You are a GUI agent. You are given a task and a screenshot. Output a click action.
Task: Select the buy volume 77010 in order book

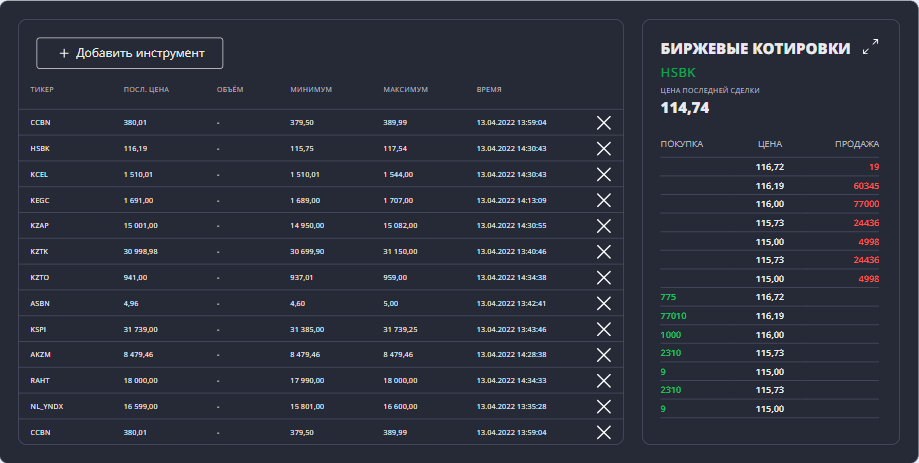[x=675, y=315]
